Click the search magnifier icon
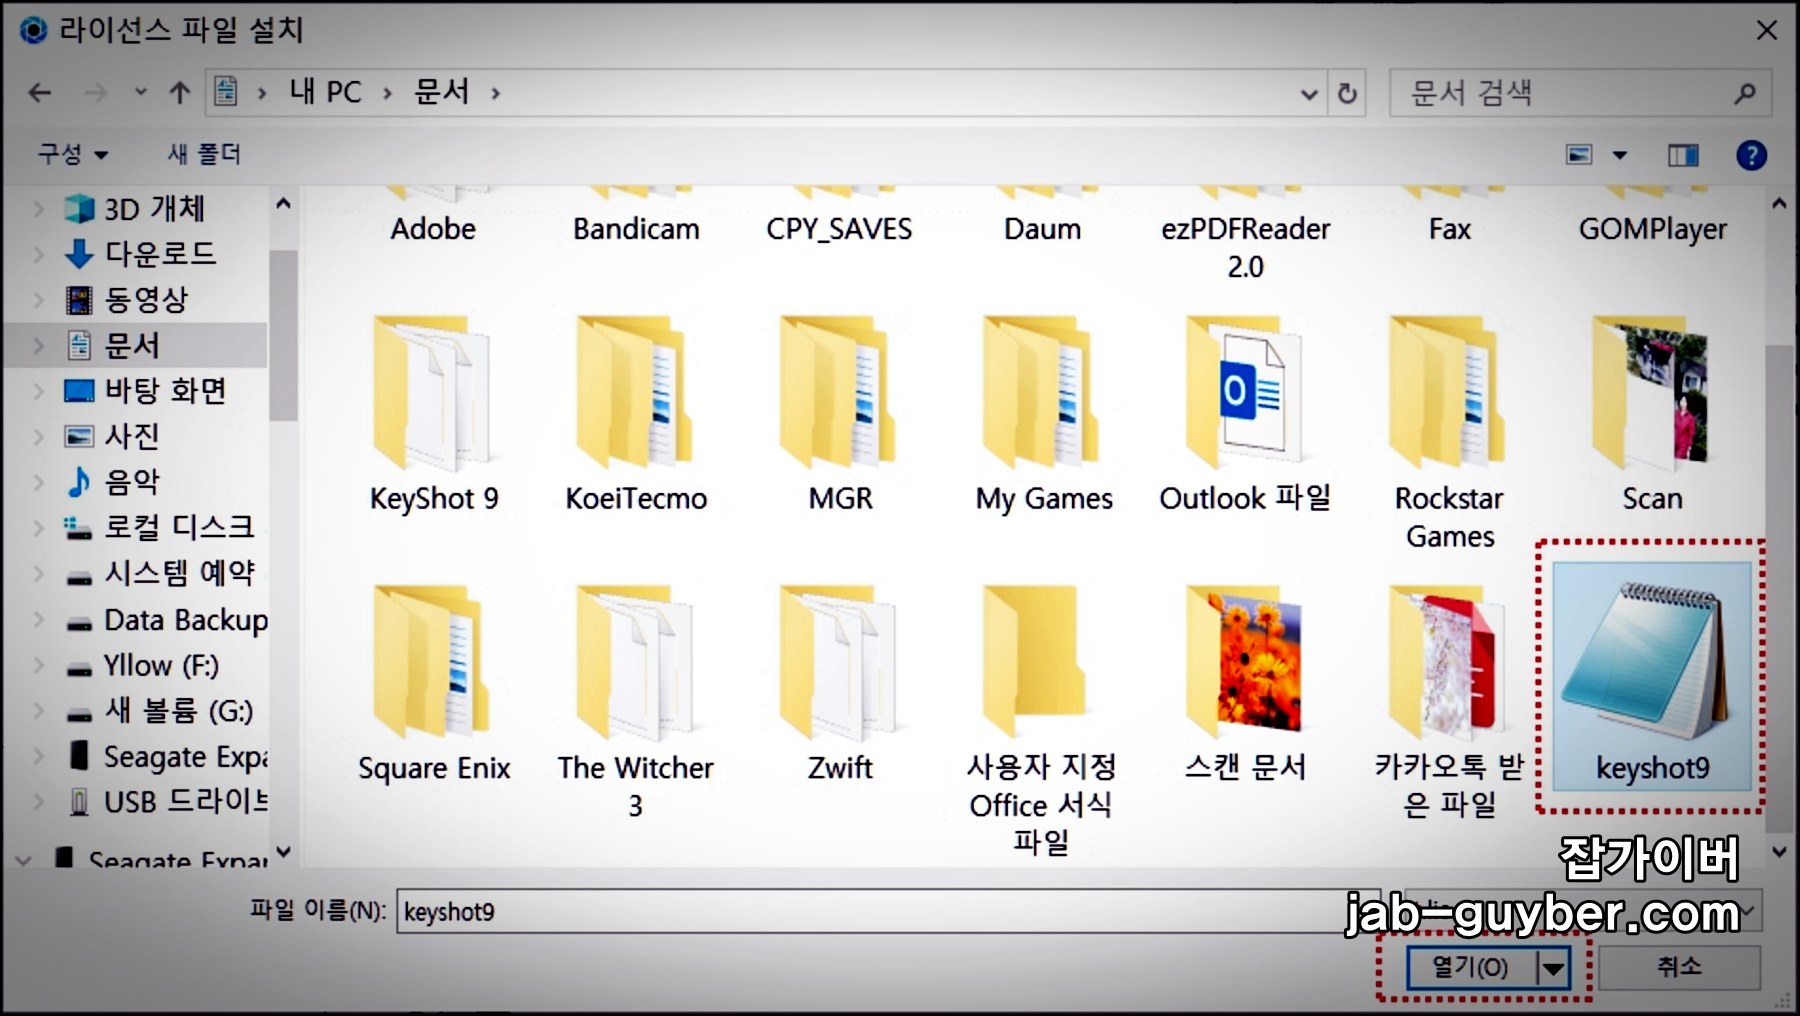This screenshot has height=1016, width=1800. (1744, 93)
